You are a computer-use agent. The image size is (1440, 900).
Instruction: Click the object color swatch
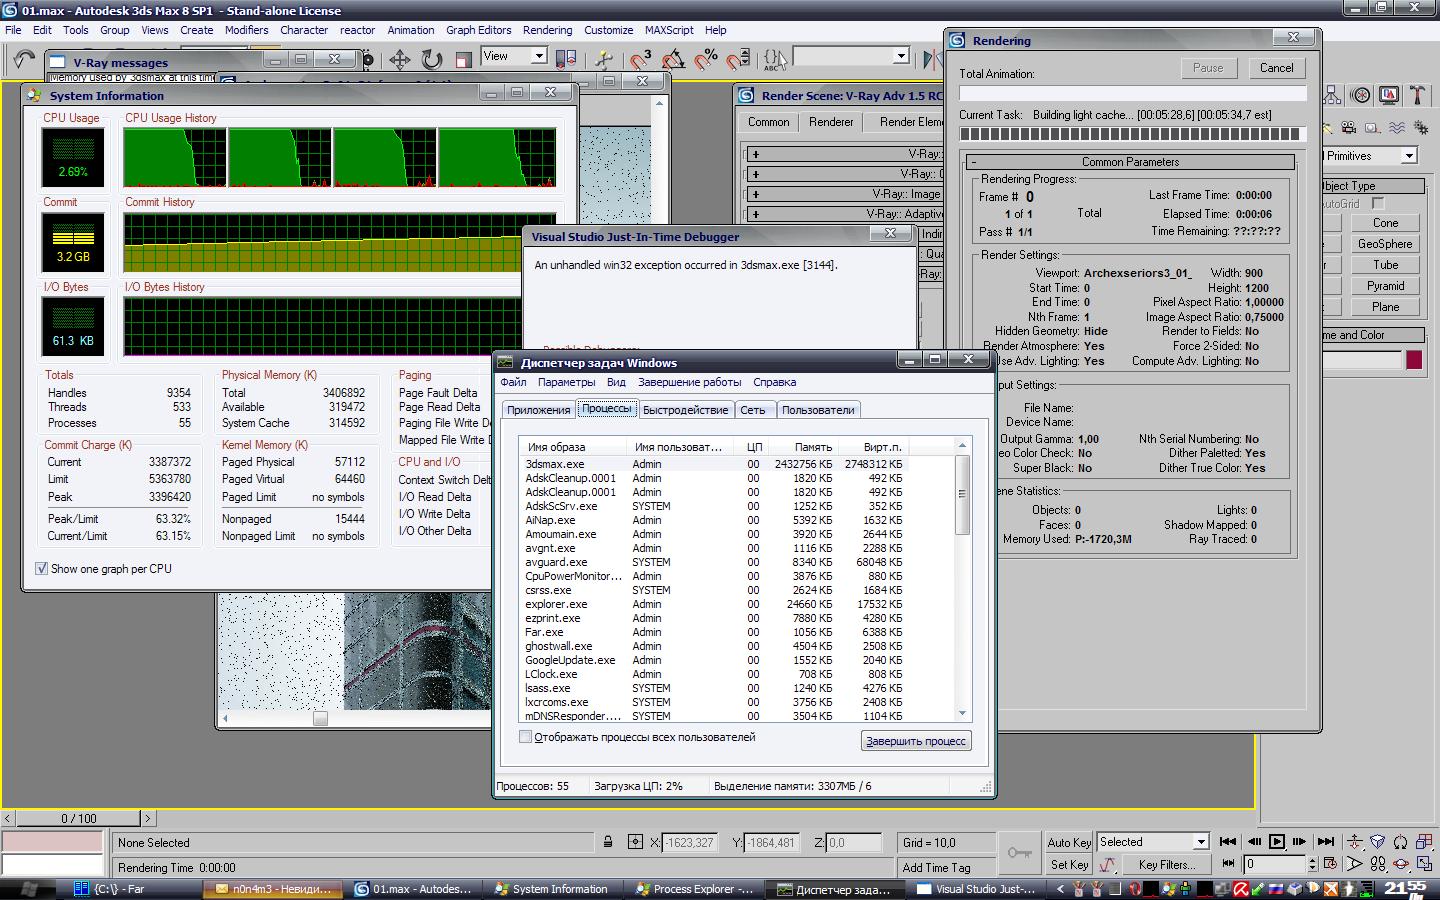pos(1414,360)
